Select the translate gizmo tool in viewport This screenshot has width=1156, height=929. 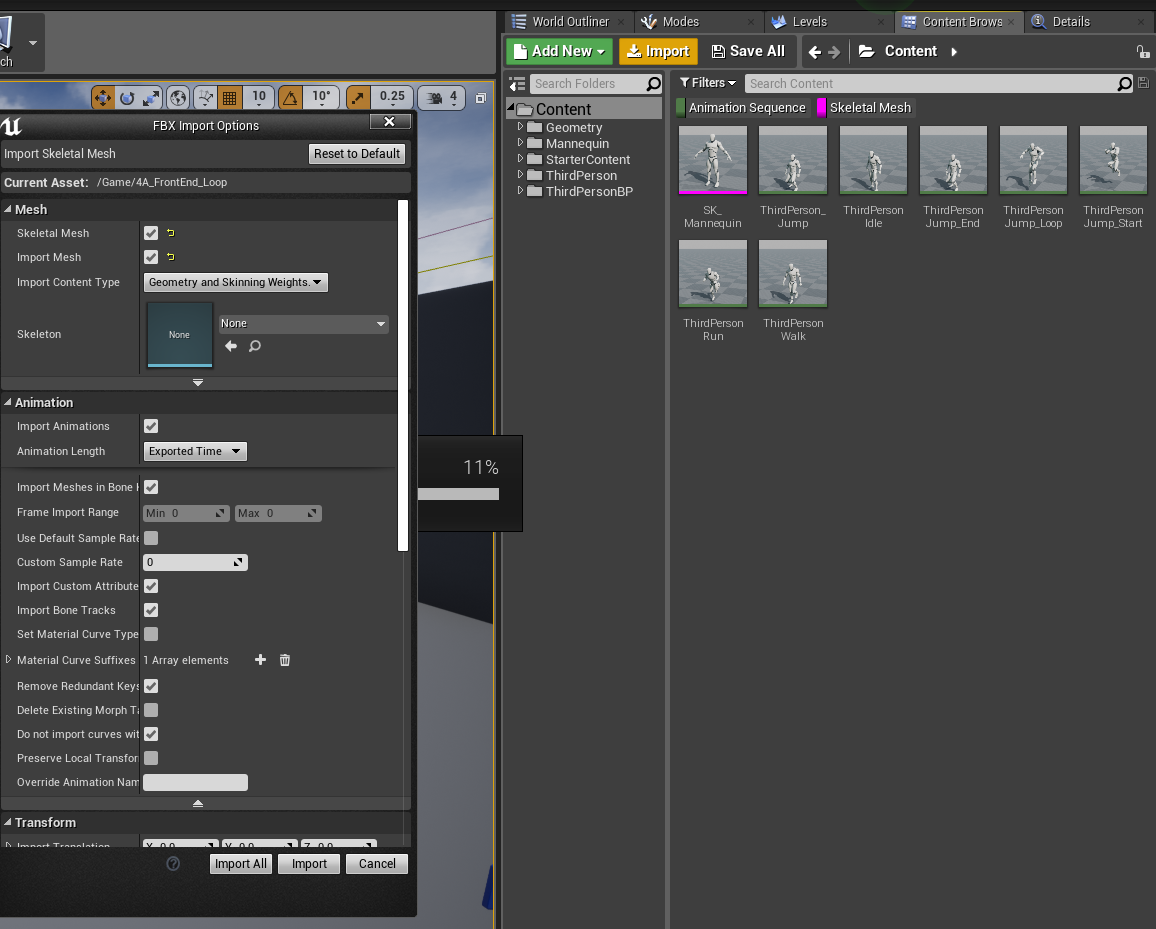tap(102, 97)
